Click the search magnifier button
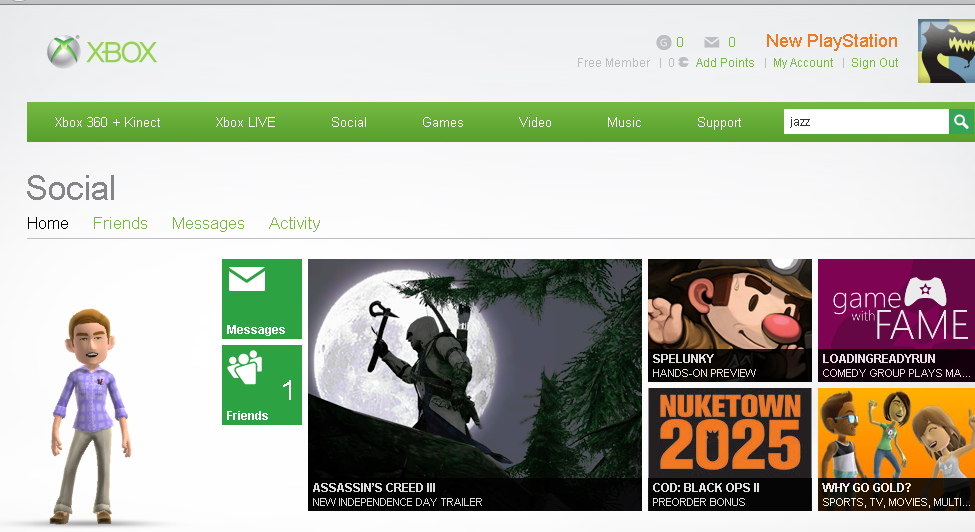This screenshot has height=532, width=975. pos(961,122)
